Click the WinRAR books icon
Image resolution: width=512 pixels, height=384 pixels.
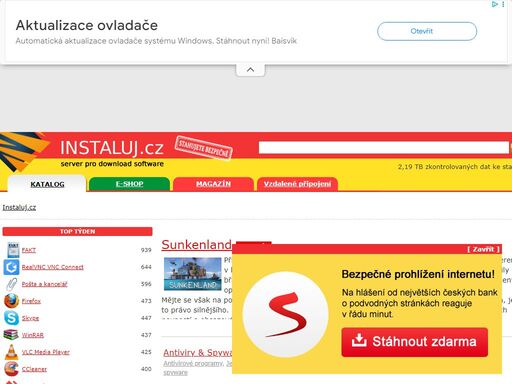point(11,335)
